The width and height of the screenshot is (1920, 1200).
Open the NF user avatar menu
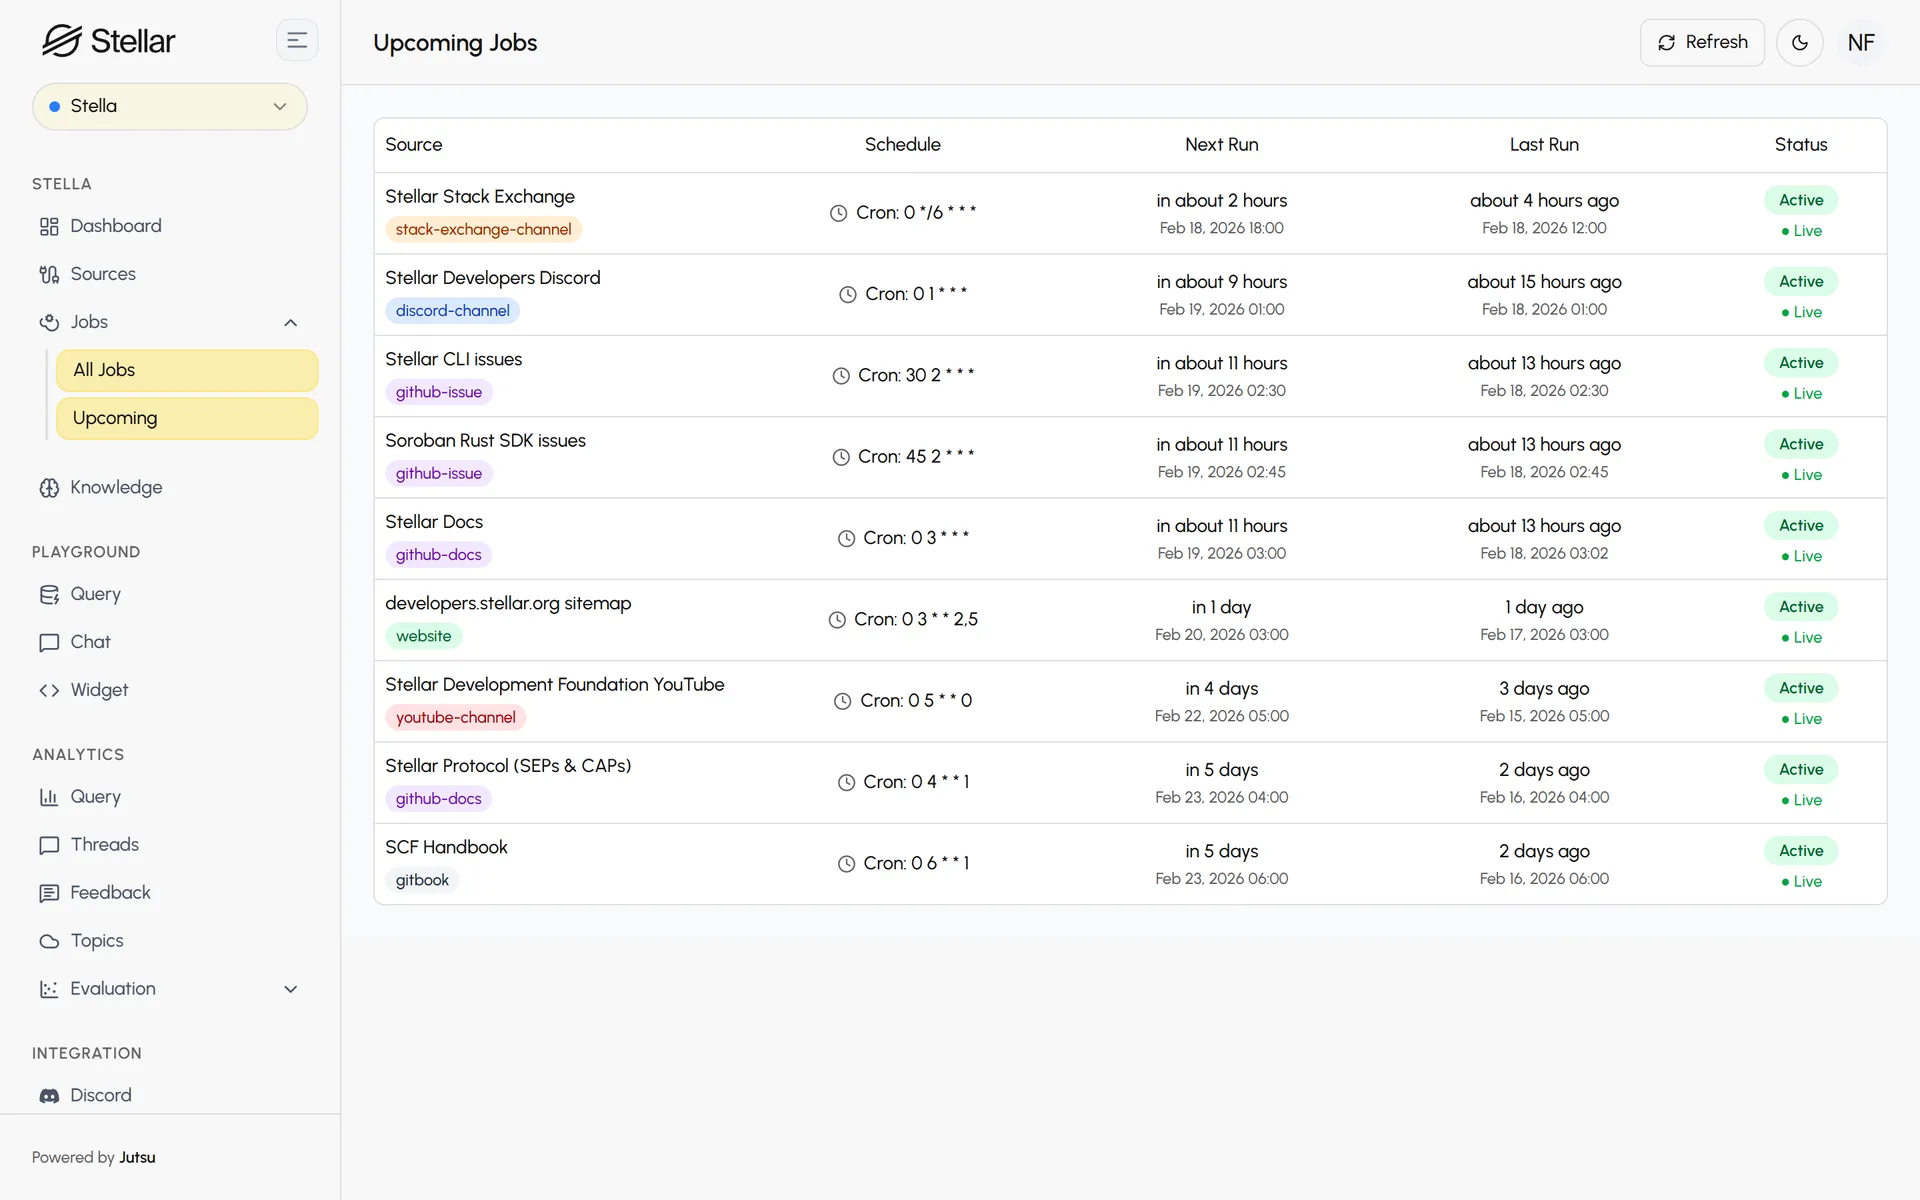click(1860, 43)
